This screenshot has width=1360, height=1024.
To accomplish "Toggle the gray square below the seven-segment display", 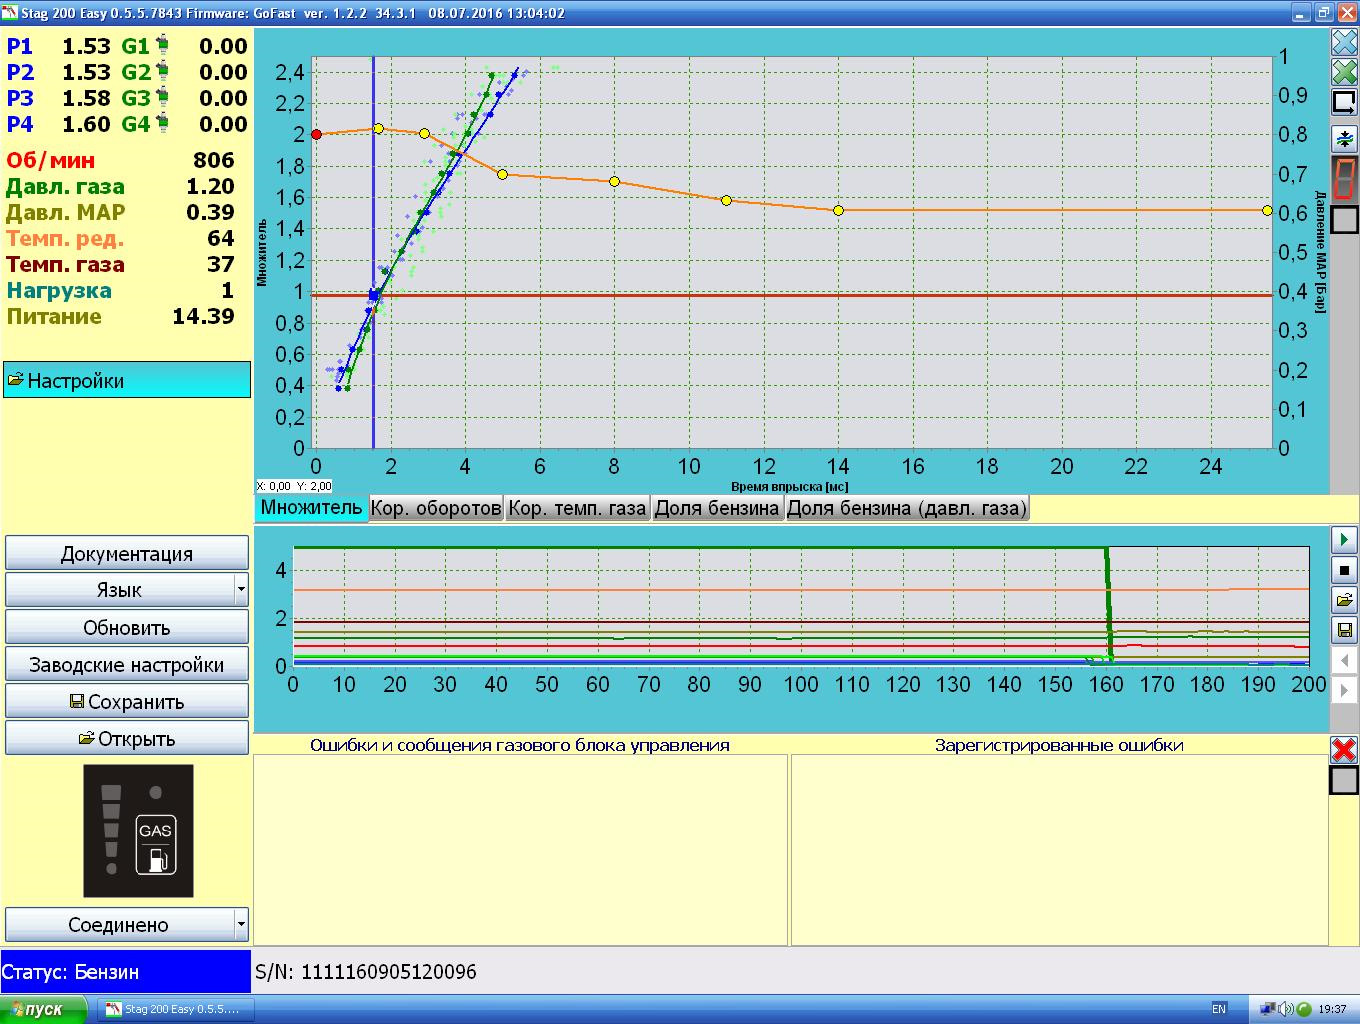I will coord(1344,219).
